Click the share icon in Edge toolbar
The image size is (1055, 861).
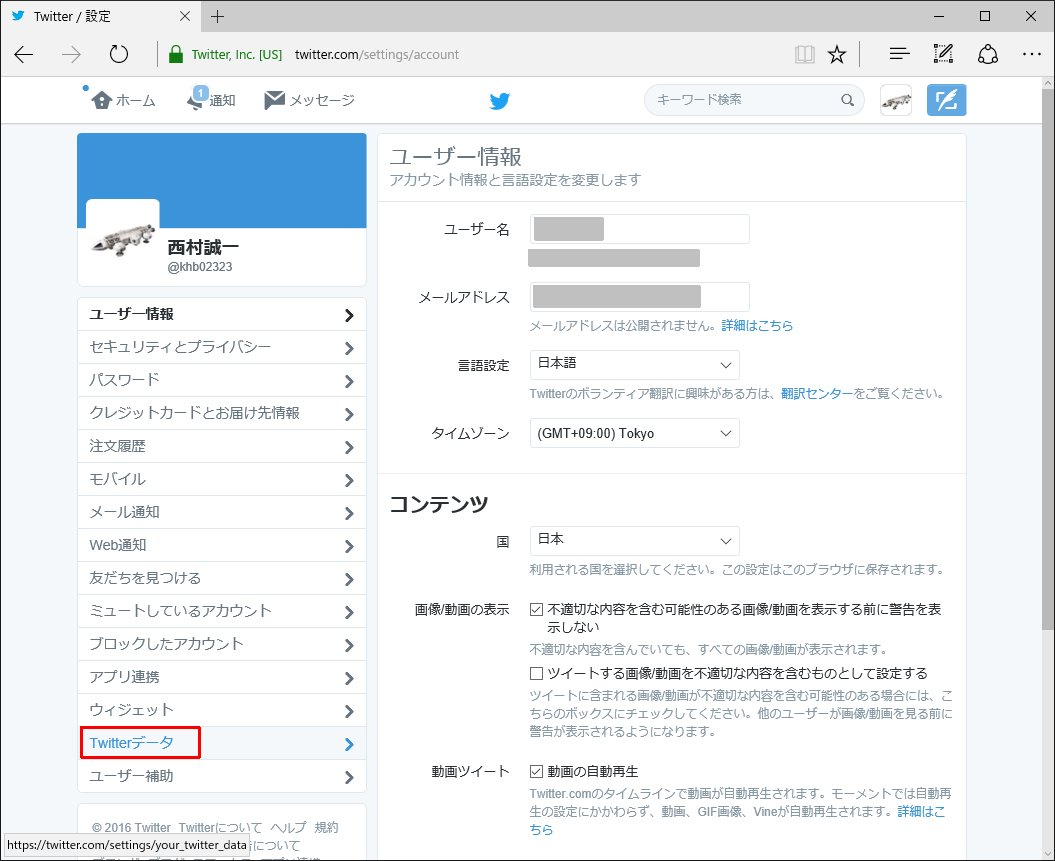tap(988, 54)
